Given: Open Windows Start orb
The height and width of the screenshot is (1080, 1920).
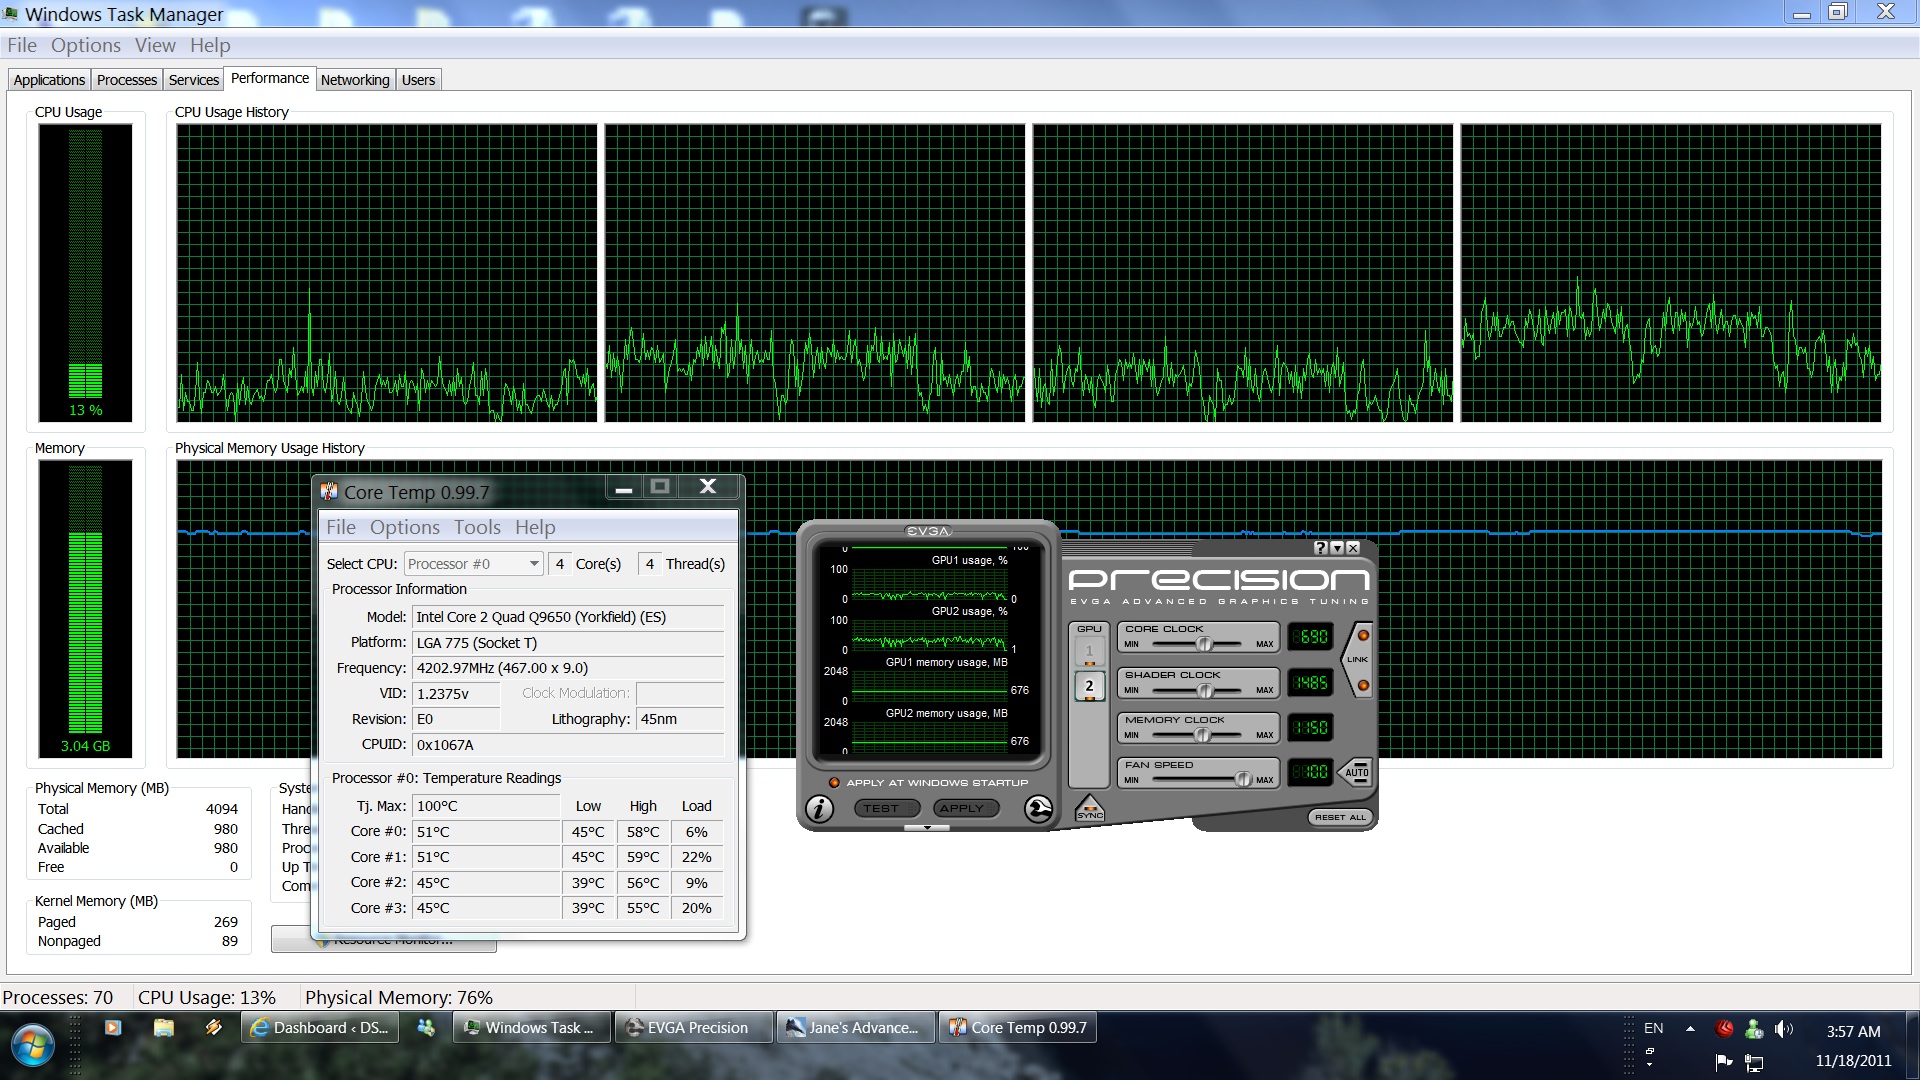Looking at the screenshot, I should [x=32, y=1046].
